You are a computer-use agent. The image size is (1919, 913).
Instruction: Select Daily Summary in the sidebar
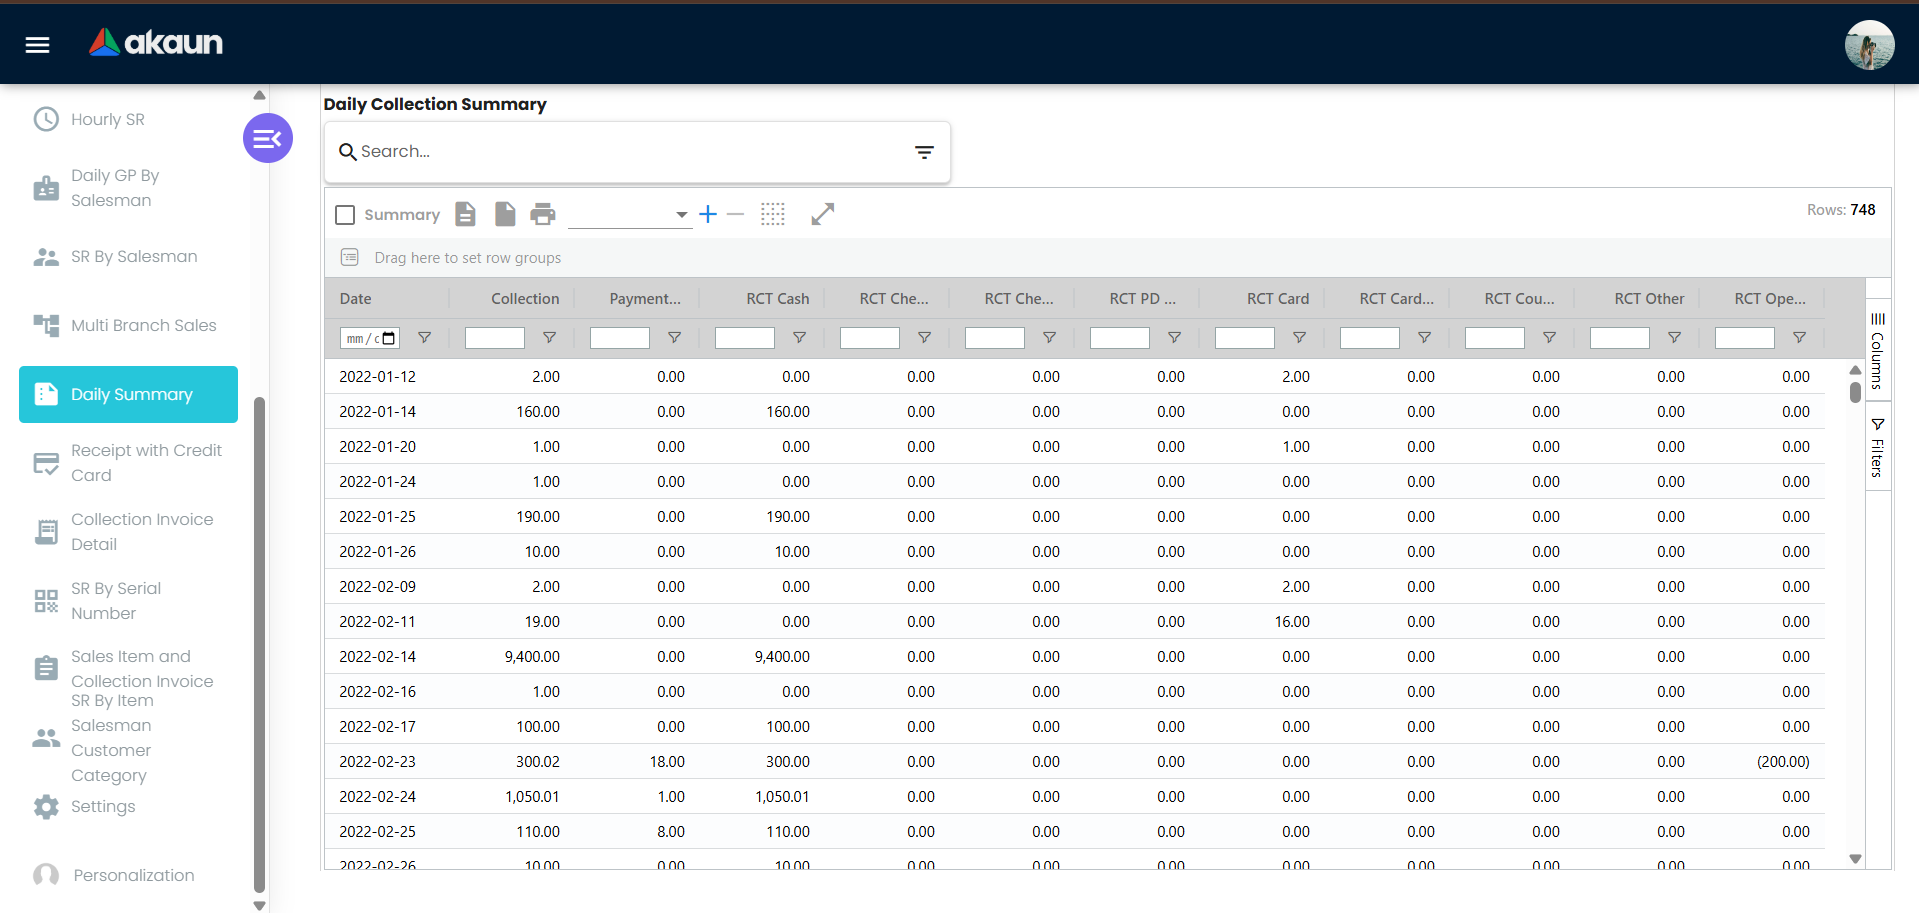128,394
